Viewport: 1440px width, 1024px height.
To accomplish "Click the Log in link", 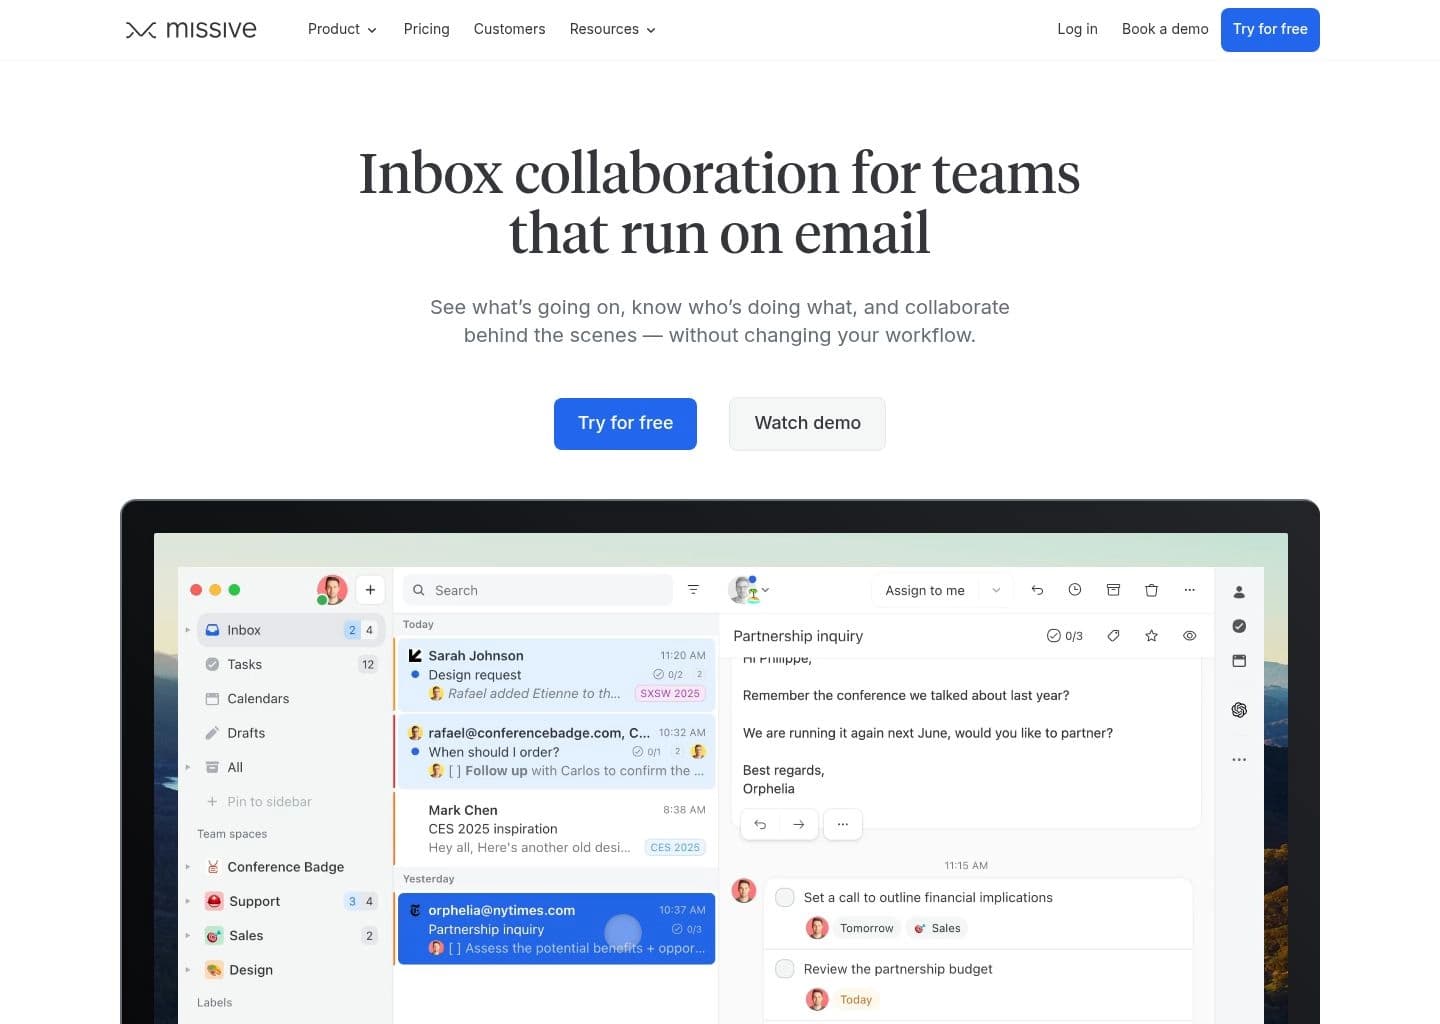I will pyautogui.click(x=1077, y=29).
